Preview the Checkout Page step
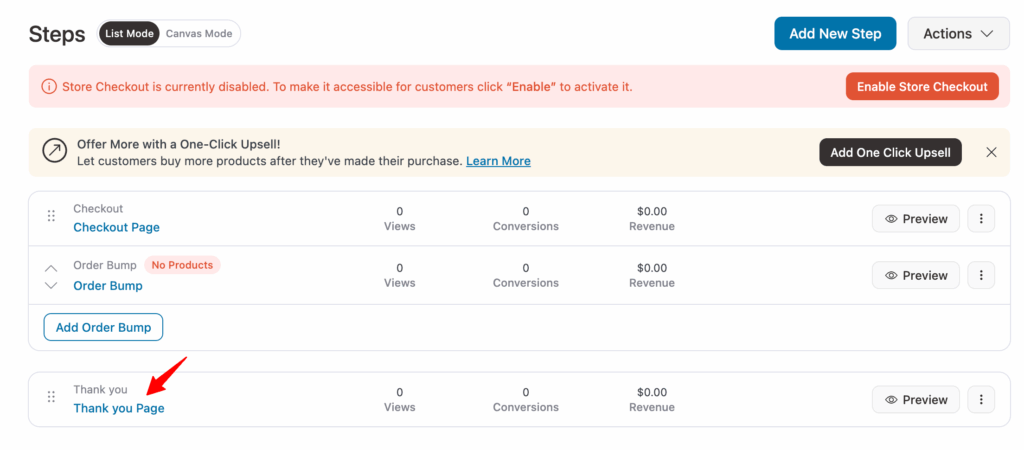1024x450 pixels. tap(916, 219)
